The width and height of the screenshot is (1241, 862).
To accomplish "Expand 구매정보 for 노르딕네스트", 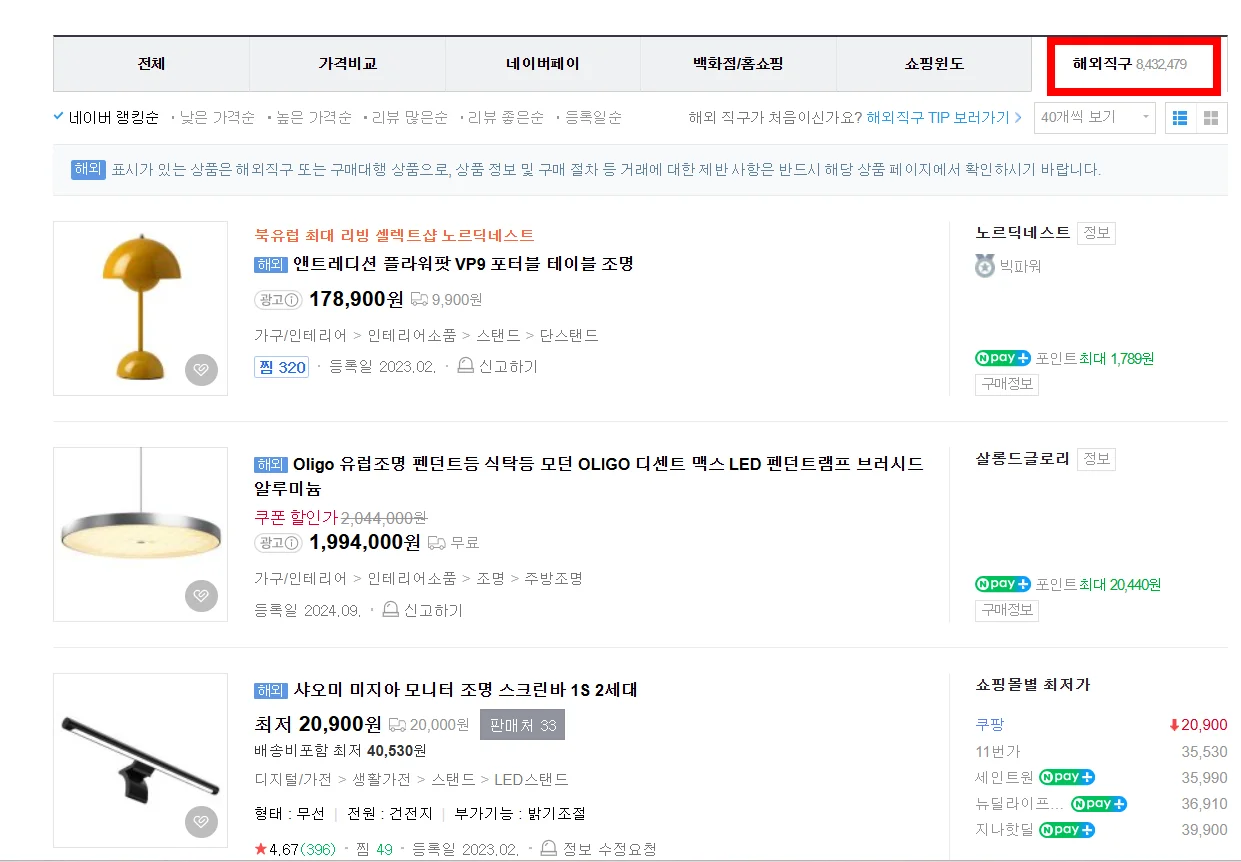I will (x=1006, y=385).
